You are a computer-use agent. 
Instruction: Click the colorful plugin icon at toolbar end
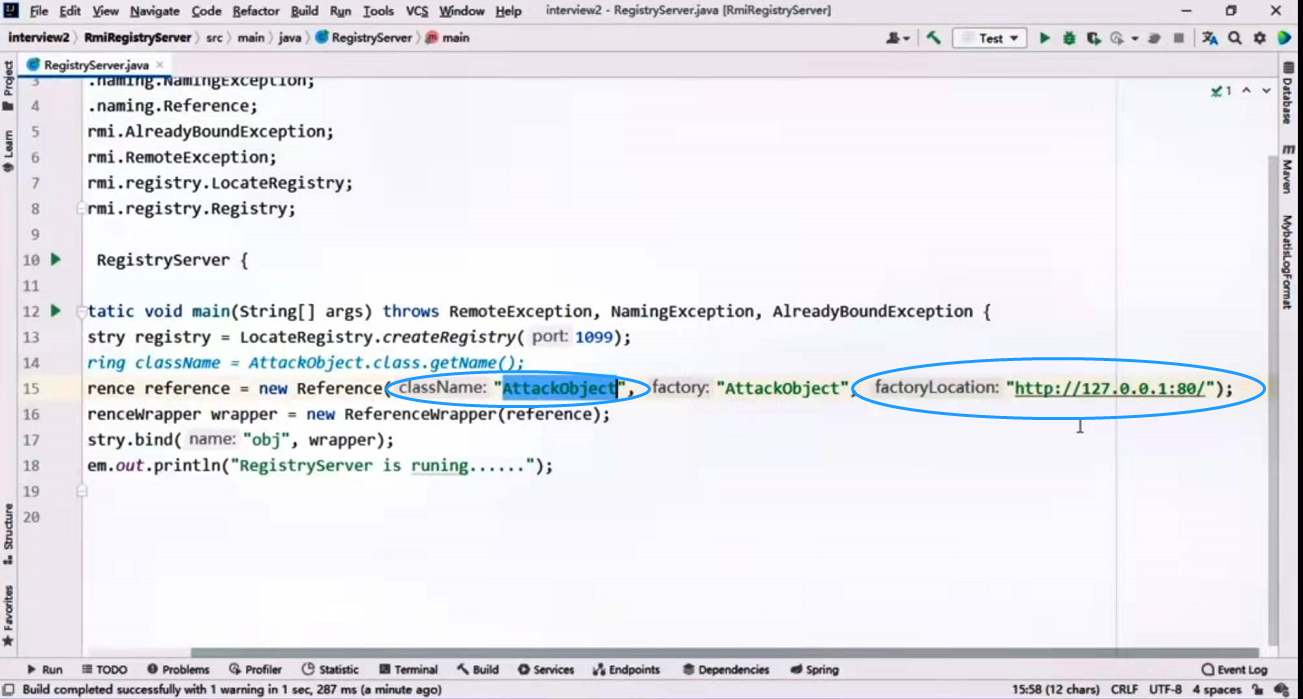[1283, 38]
